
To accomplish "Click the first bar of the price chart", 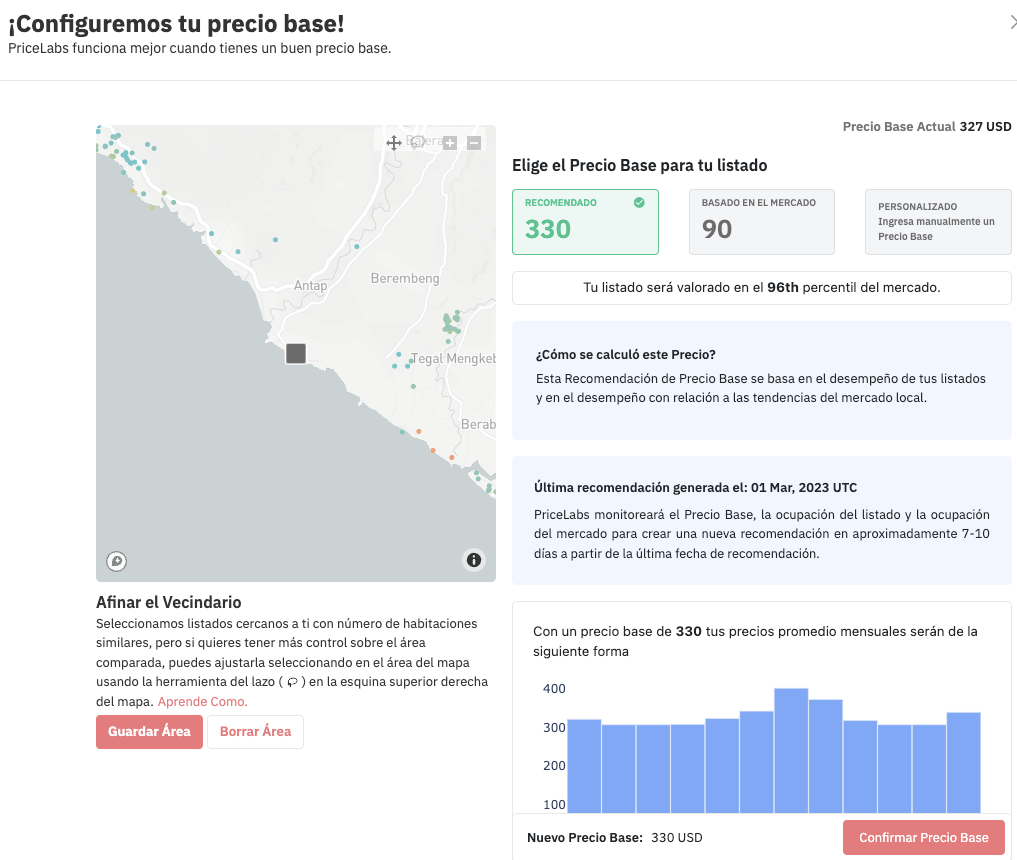I will click(x=584, y=765).
